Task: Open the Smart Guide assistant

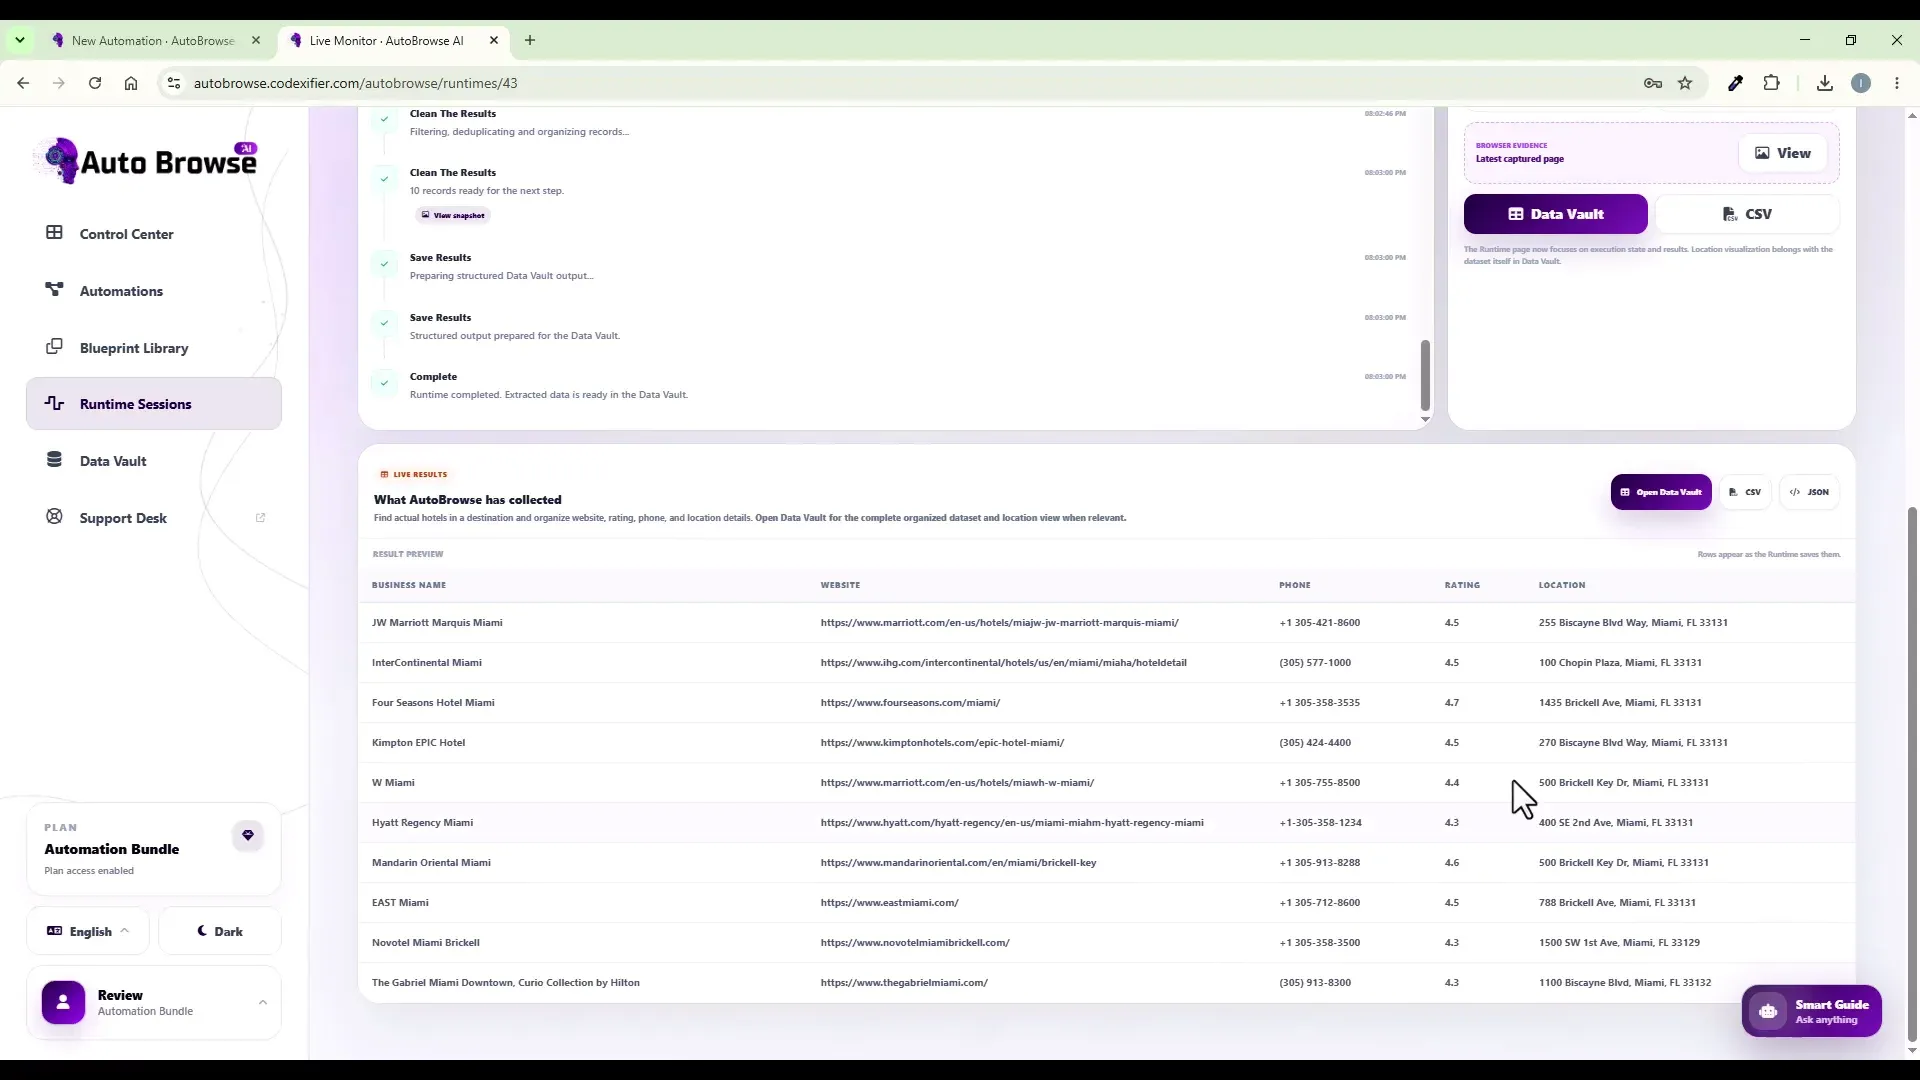Action: (x=1811, y=1011)
